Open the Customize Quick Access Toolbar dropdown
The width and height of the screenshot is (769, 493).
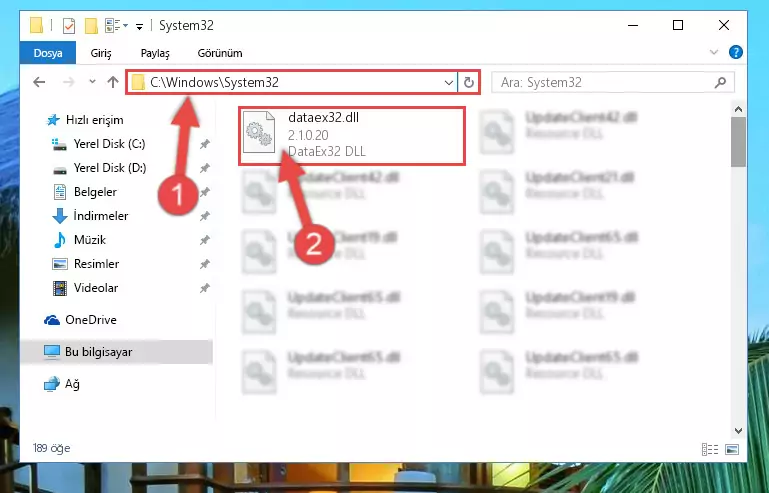coord(139,26)
